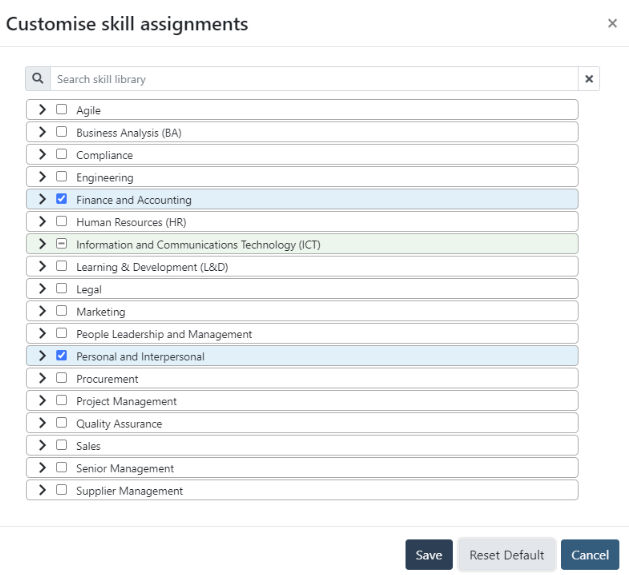Expand the Agile skill category

(x=42, y=110)
